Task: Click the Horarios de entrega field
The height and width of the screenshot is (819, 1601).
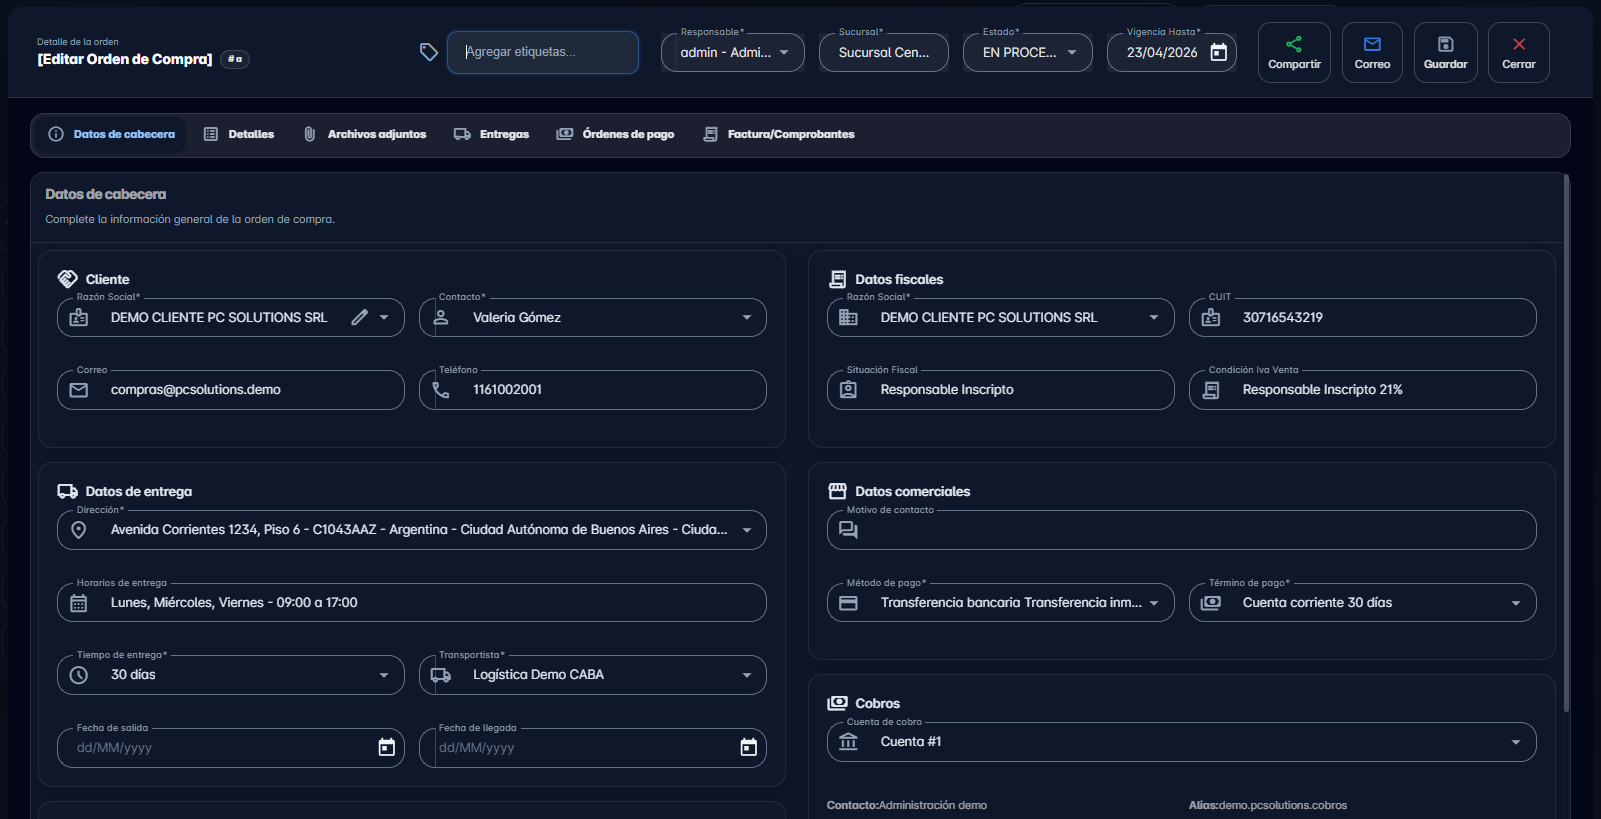Action: pyautogui.click(x=412, y=603)
